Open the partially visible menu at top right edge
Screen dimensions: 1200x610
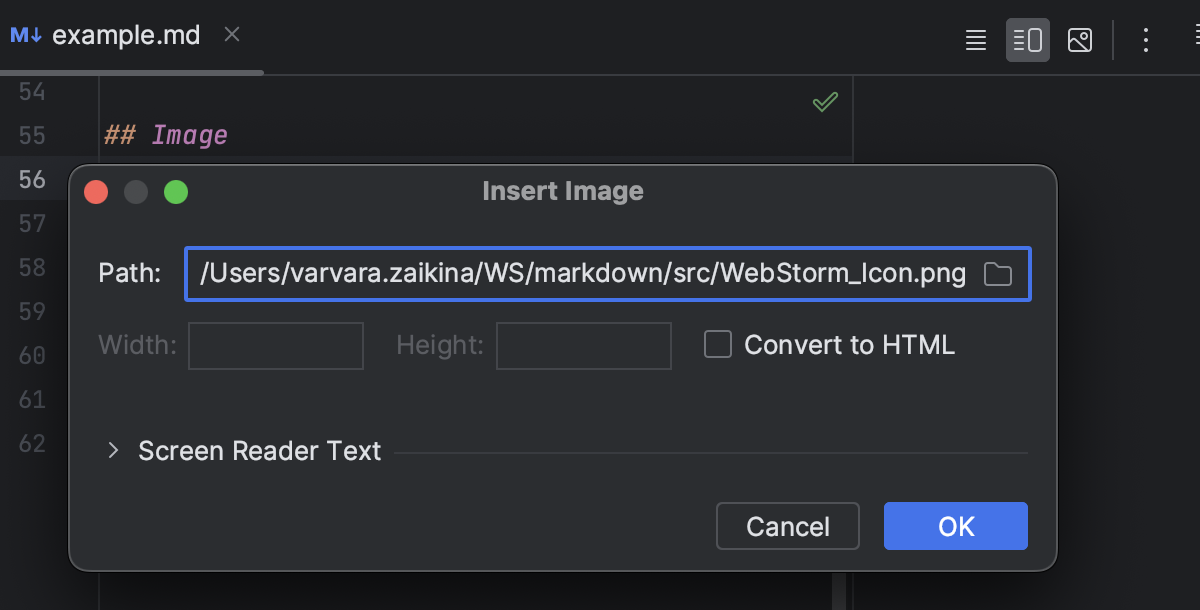point(1195,34)
